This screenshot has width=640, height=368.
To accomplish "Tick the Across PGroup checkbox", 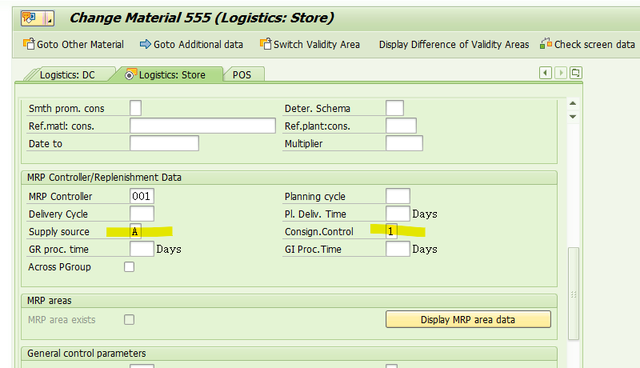I will (129, 267).
